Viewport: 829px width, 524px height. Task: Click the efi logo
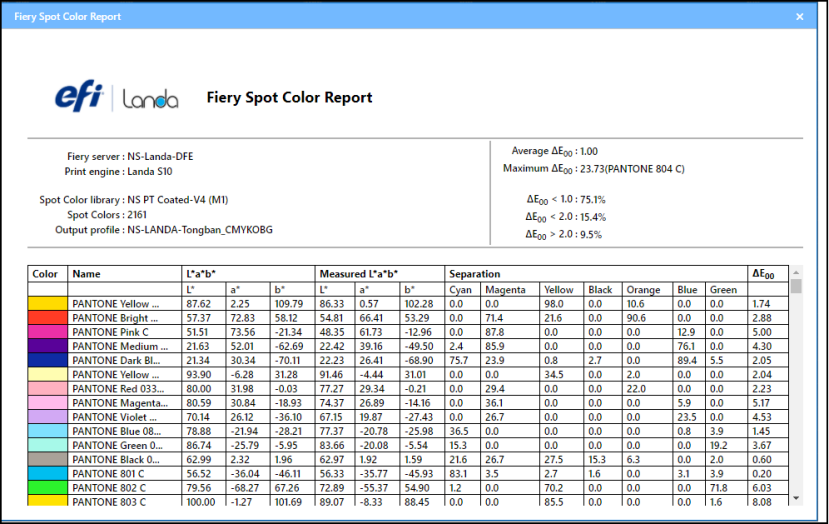79,96
